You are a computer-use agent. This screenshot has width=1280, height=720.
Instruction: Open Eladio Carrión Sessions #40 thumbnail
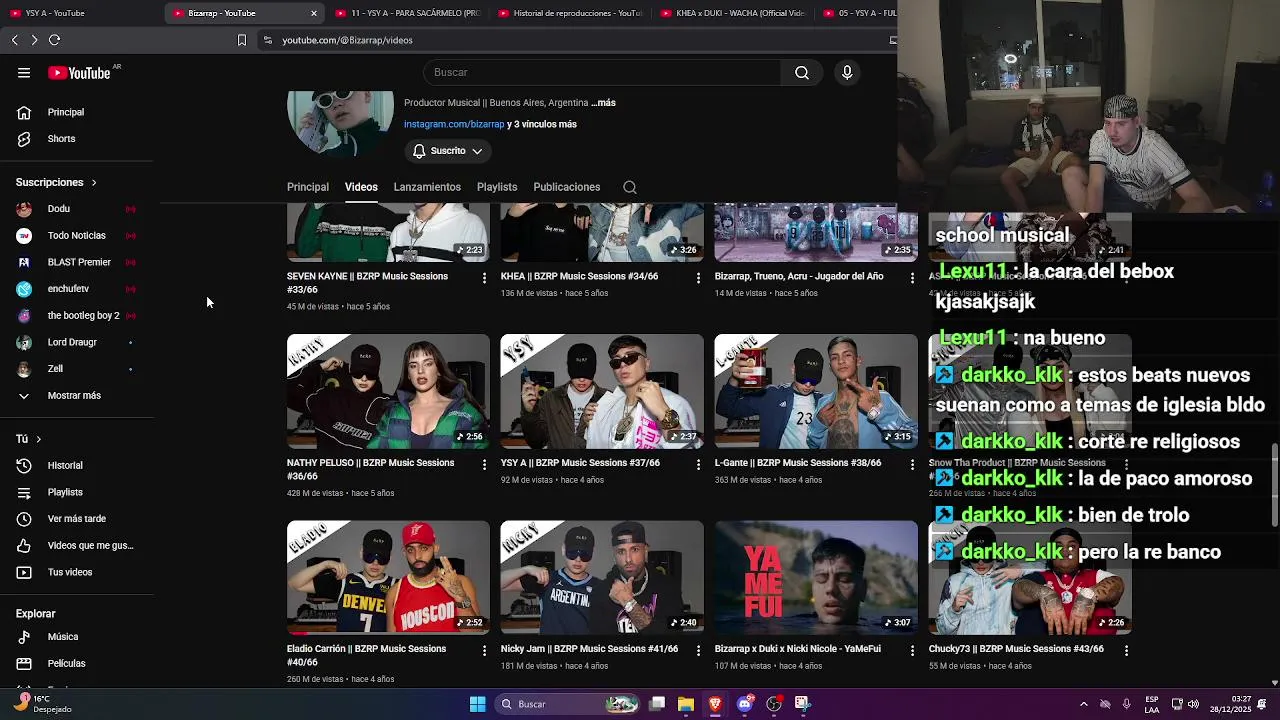[x=388, y=577]
